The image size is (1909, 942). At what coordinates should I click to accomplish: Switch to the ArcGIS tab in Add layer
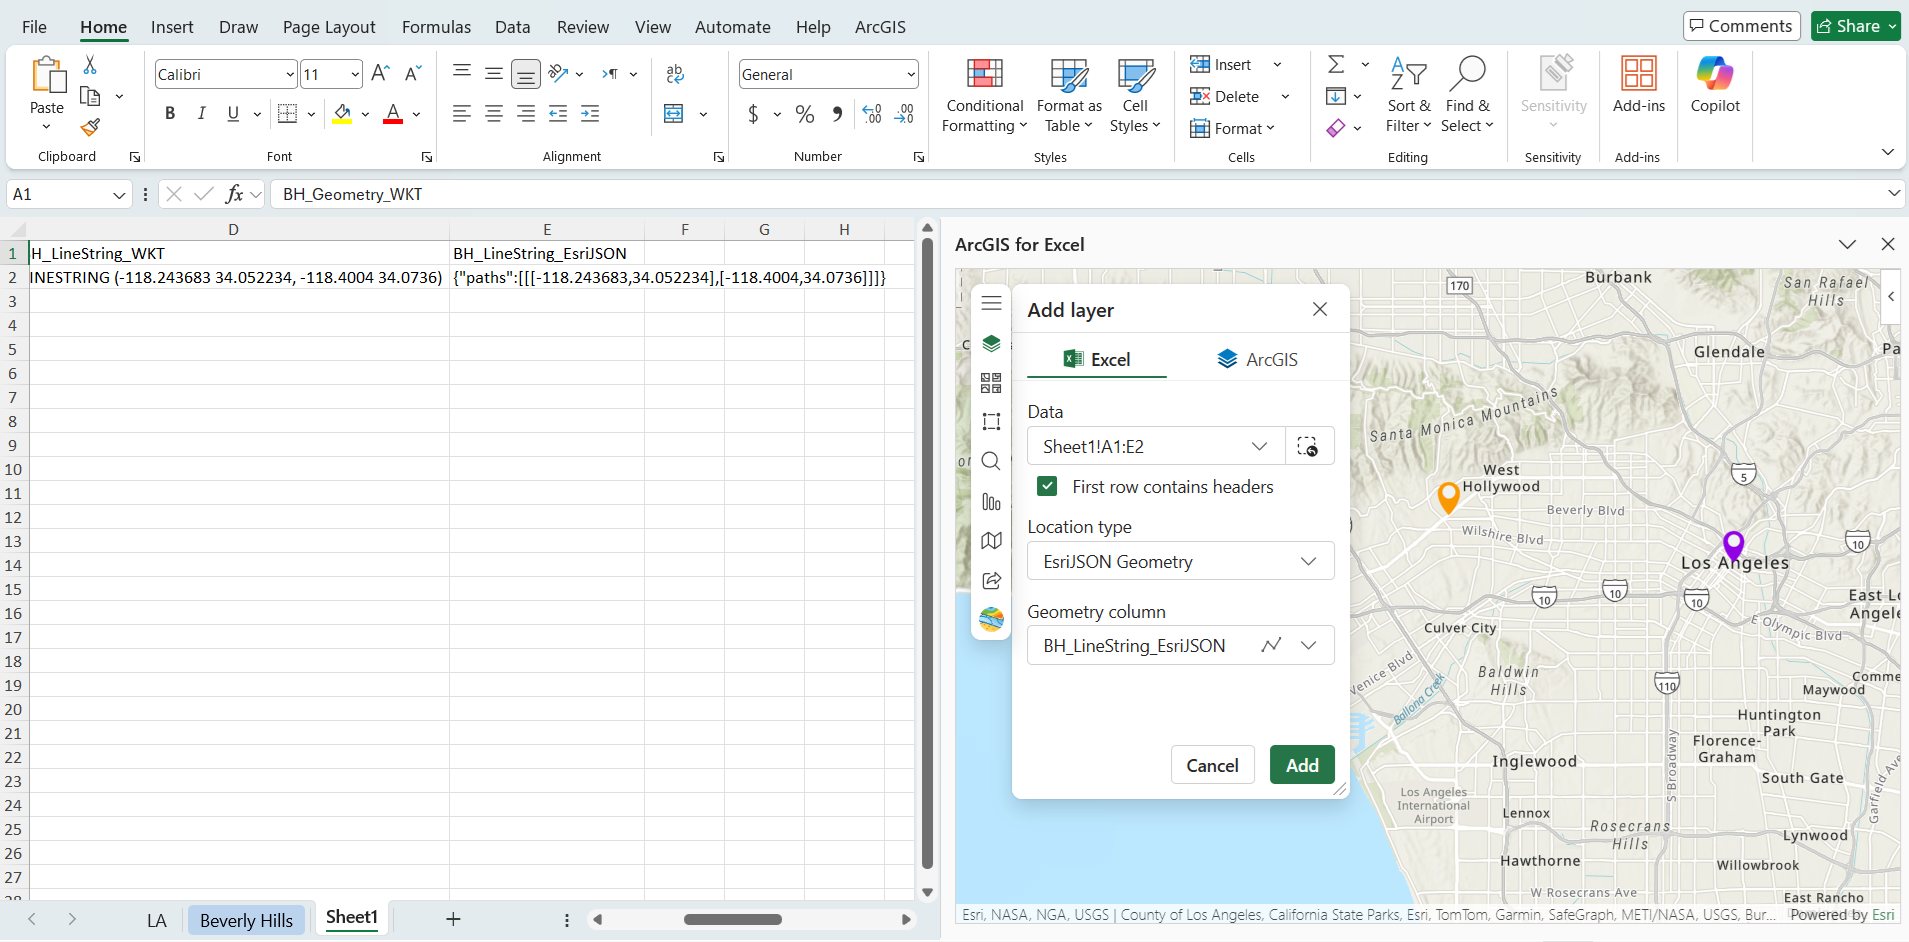tap(1256, 360)
